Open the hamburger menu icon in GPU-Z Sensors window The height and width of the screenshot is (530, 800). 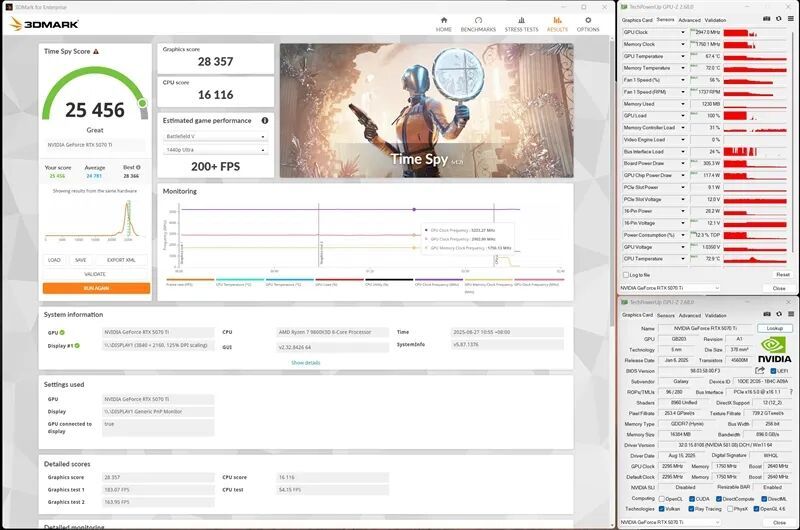click(x=790, y=19)
